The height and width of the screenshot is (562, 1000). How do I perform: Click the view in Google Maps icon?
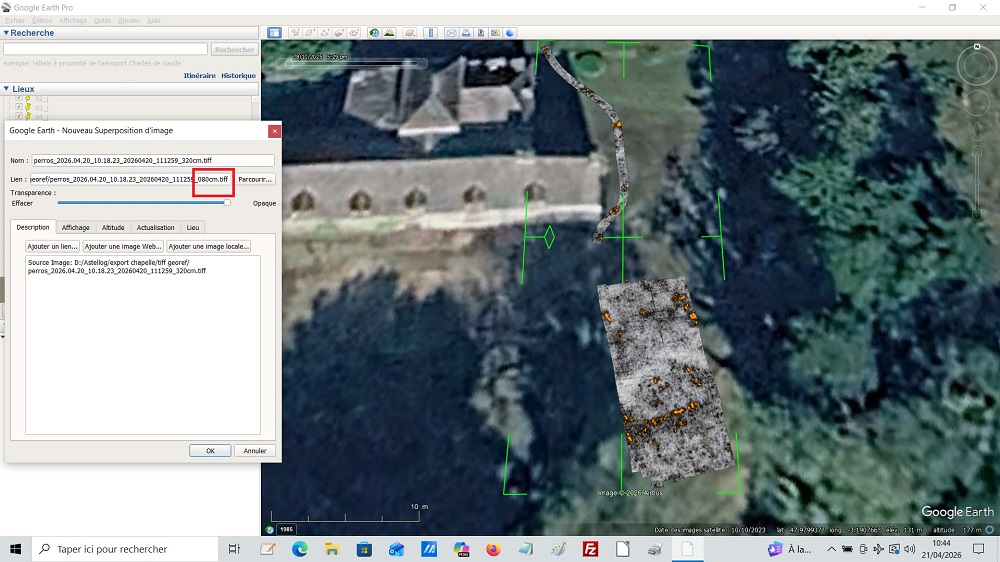pos(496,32)
